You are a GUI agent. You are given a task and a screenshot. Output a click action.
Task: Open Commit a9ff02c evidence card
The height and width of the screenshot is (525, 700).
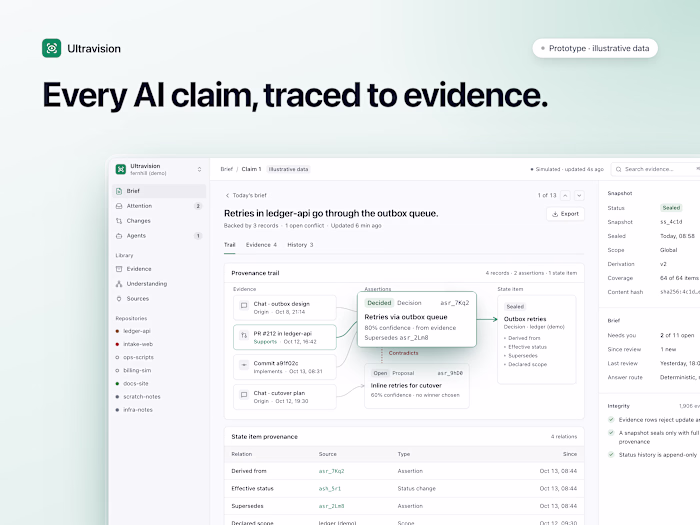285,367
